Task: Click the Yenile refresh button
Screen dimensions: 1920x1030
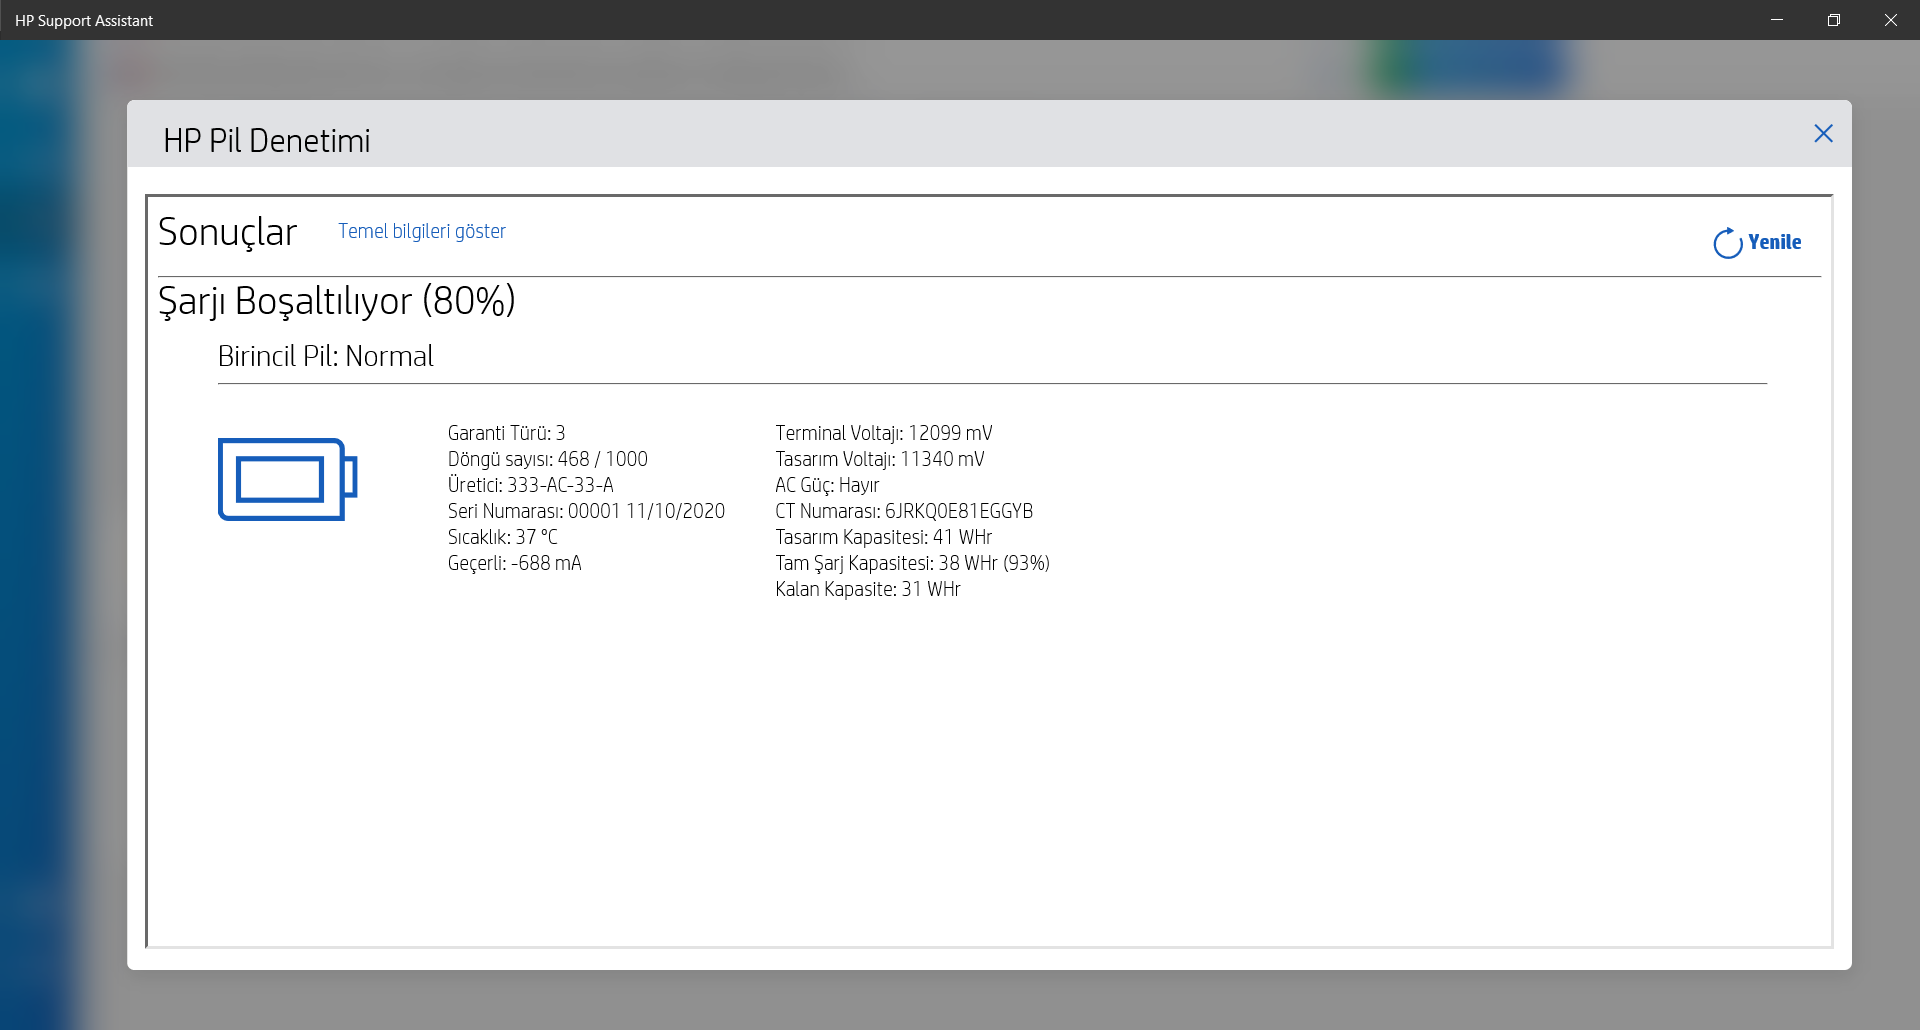Action: point(1757,242)
